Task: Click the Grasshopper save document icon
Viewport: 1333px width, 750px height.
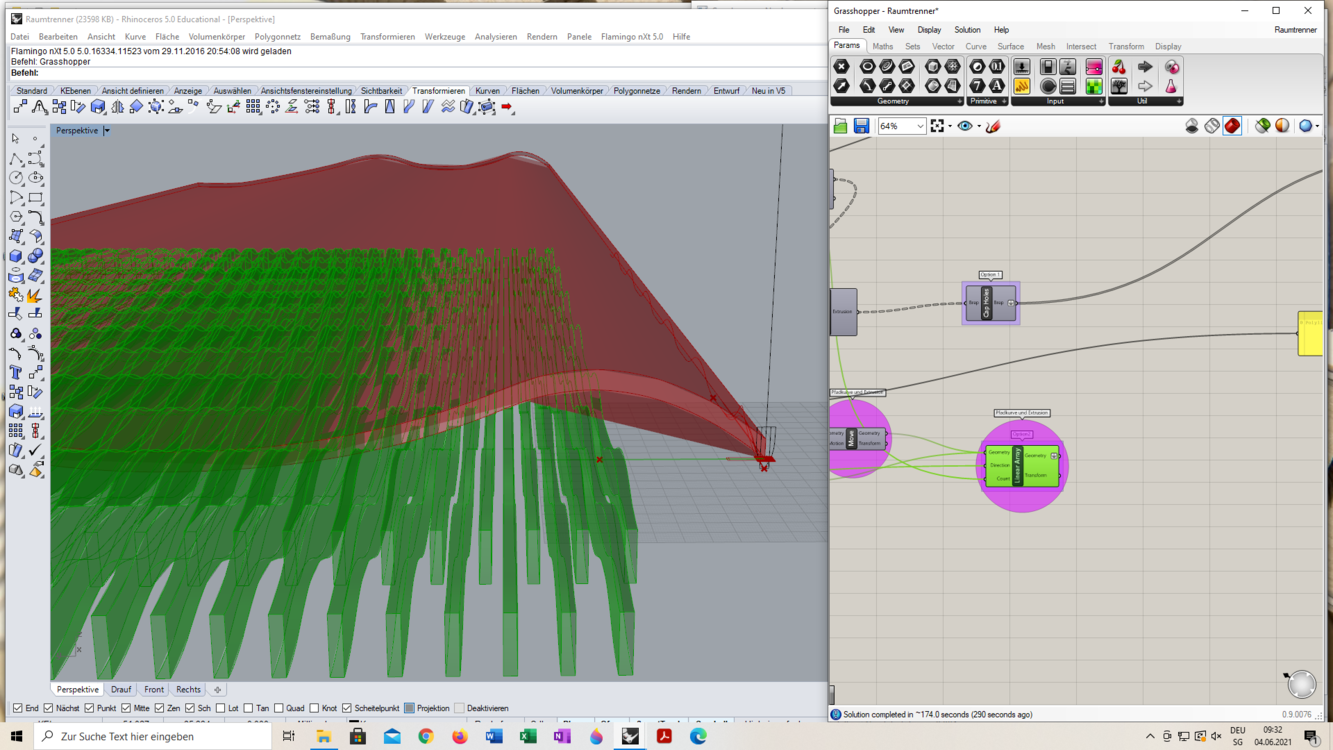Action: pyautogui.click(x=861, y=126)
